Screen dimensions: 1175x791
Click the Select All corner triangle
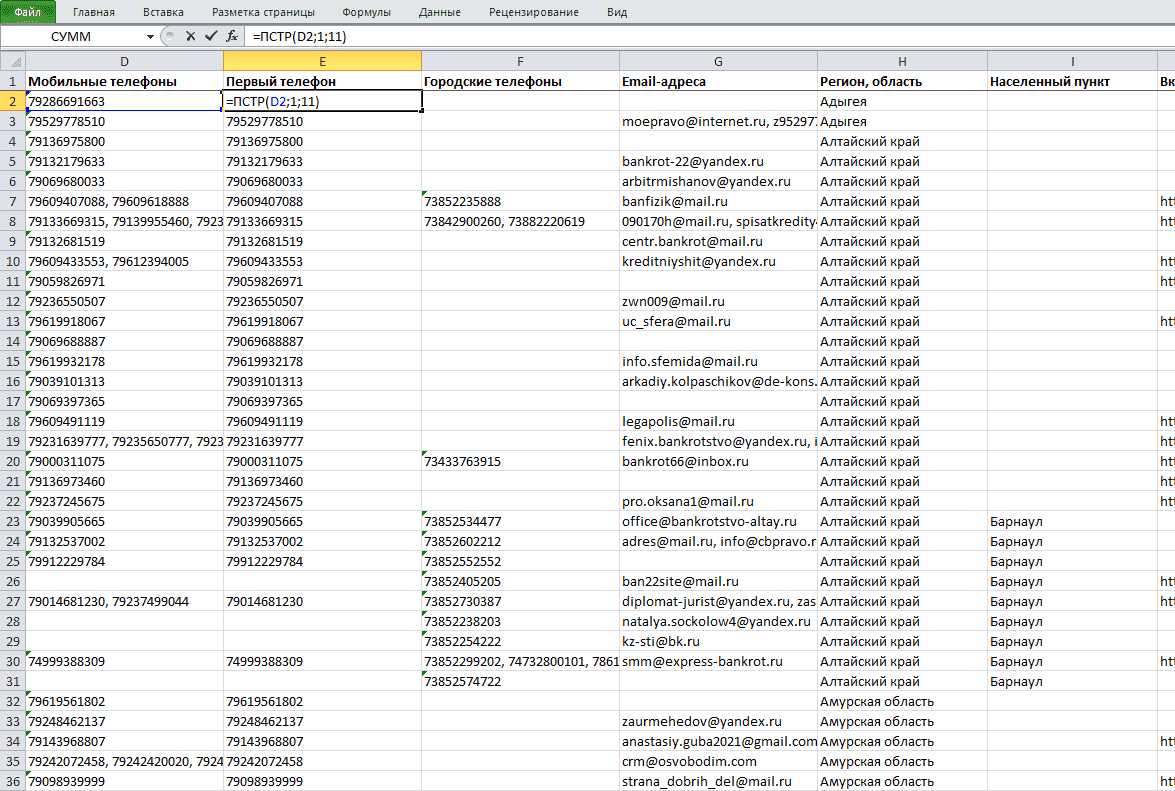[x=13, y=61]
